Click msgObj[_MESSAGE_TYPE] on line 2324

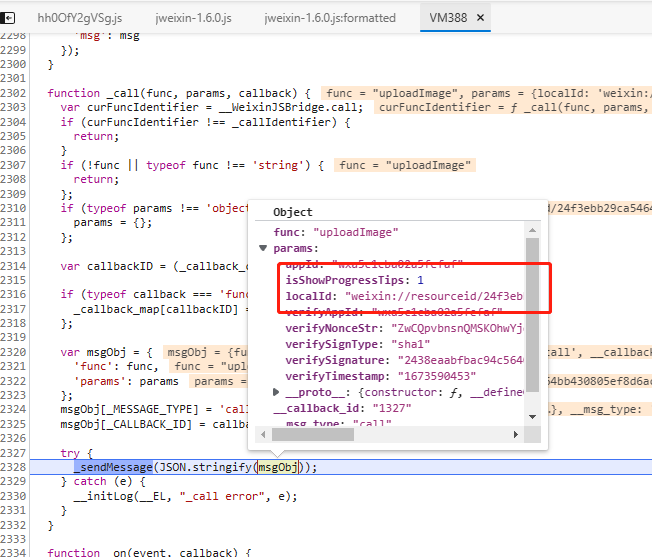[x=129, y=409]
